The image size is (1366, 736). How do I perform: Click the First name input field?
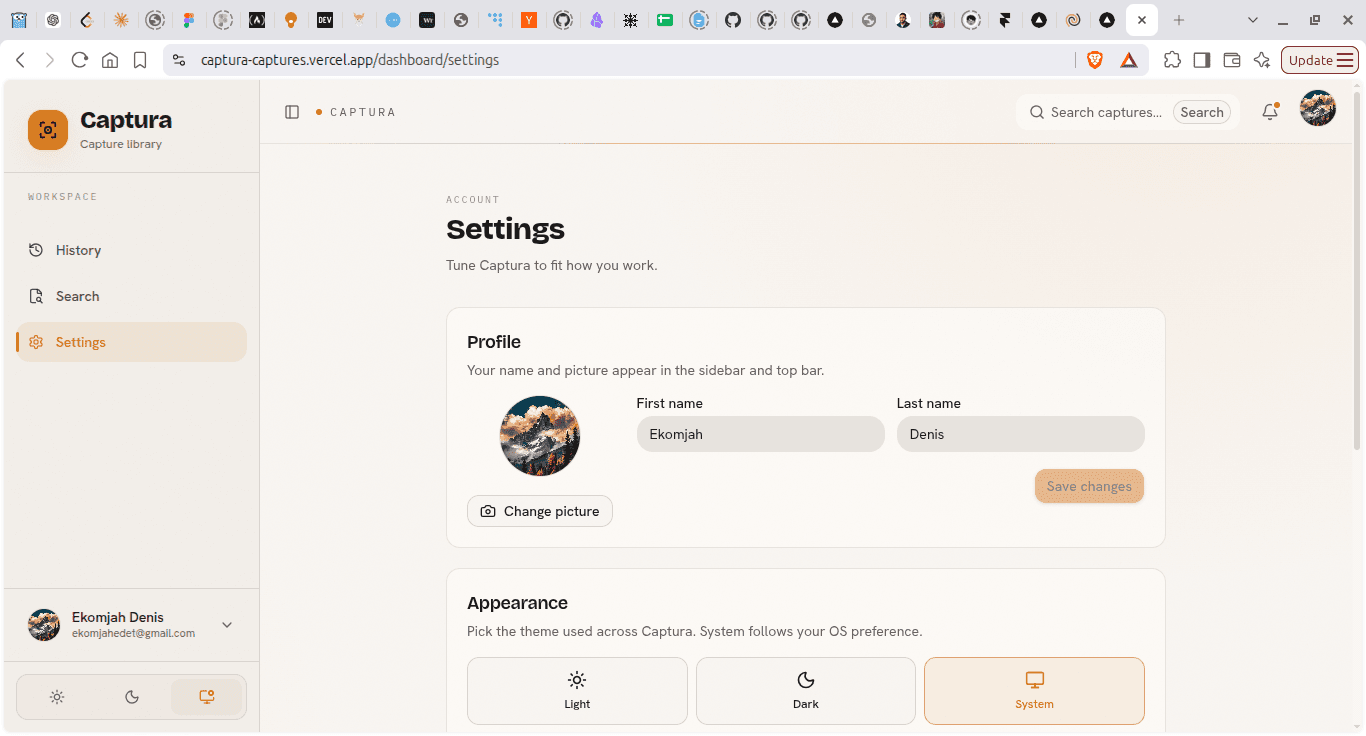click(x=761, y=434)
